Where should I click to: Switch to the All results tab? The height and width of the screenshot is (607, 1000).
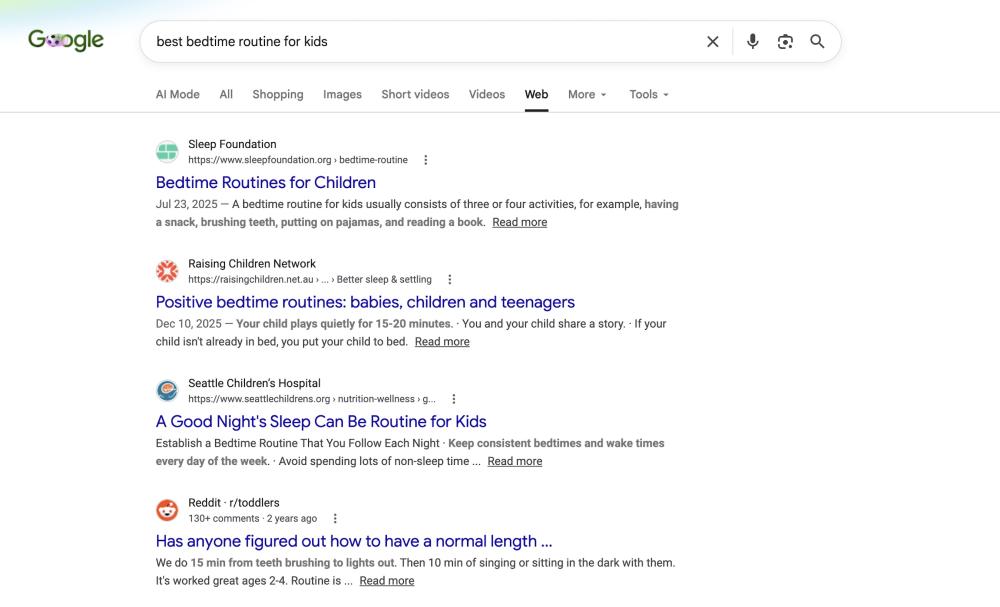click(226, 94)
